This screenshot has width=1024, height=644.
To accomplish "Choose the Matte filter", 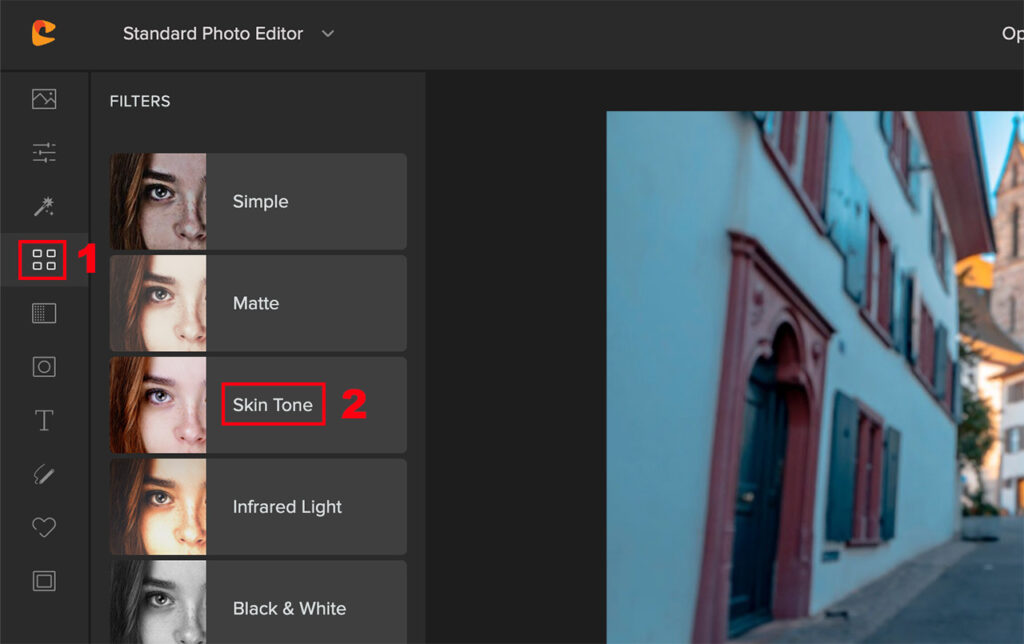I will click(256, 304).
